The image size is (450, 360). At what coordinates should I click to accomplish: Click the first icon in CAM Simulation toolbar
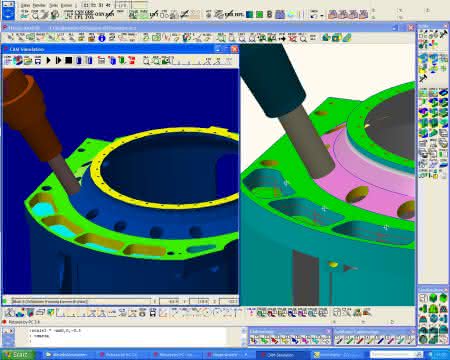pos(7,60)
